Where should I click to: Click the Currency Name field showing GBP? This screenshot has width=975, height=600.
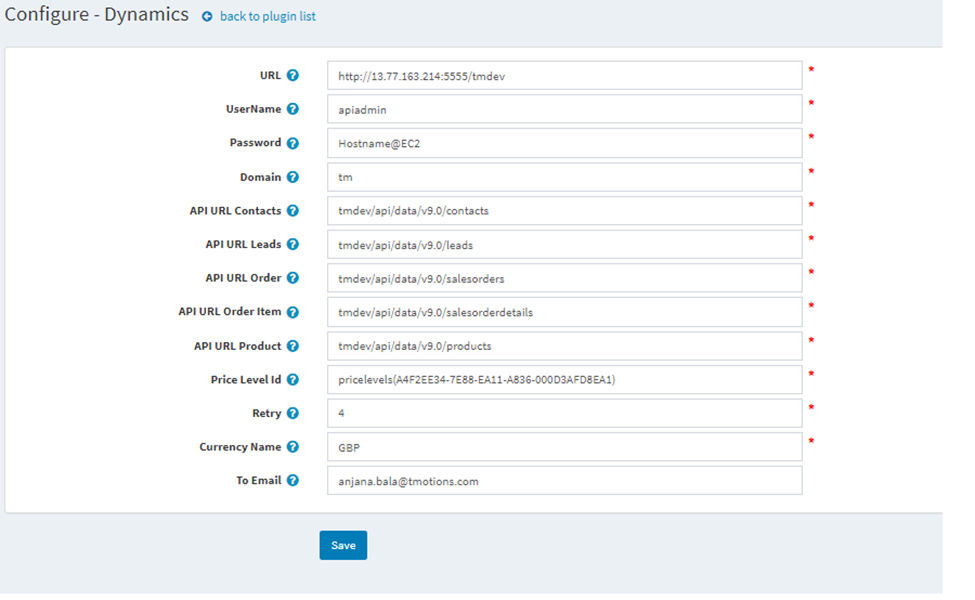point(565,447)
